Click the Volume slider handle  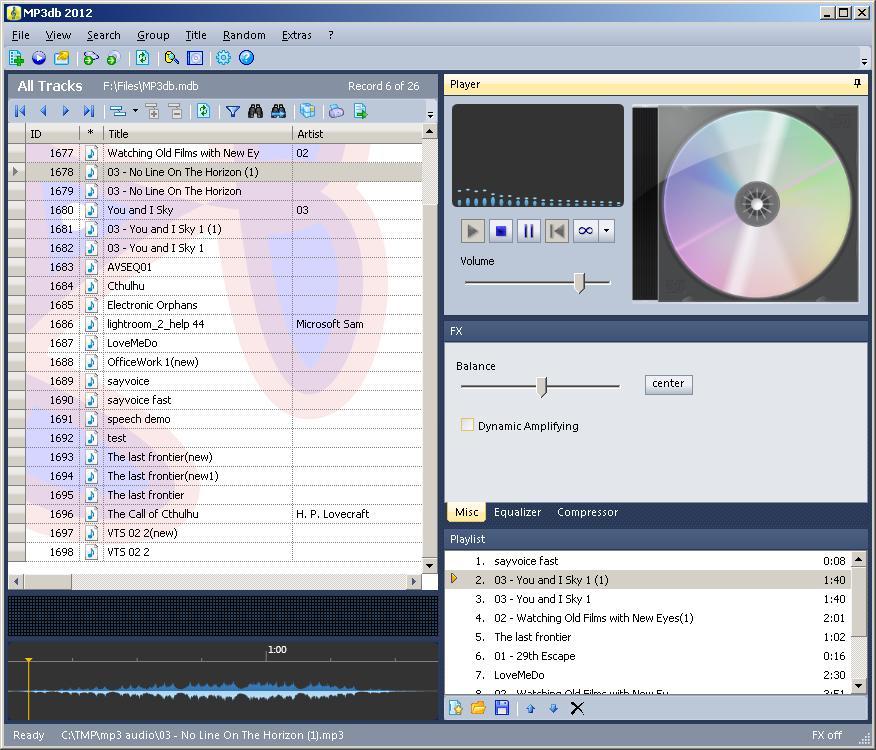pyautogui.click(x=580, y=283)
